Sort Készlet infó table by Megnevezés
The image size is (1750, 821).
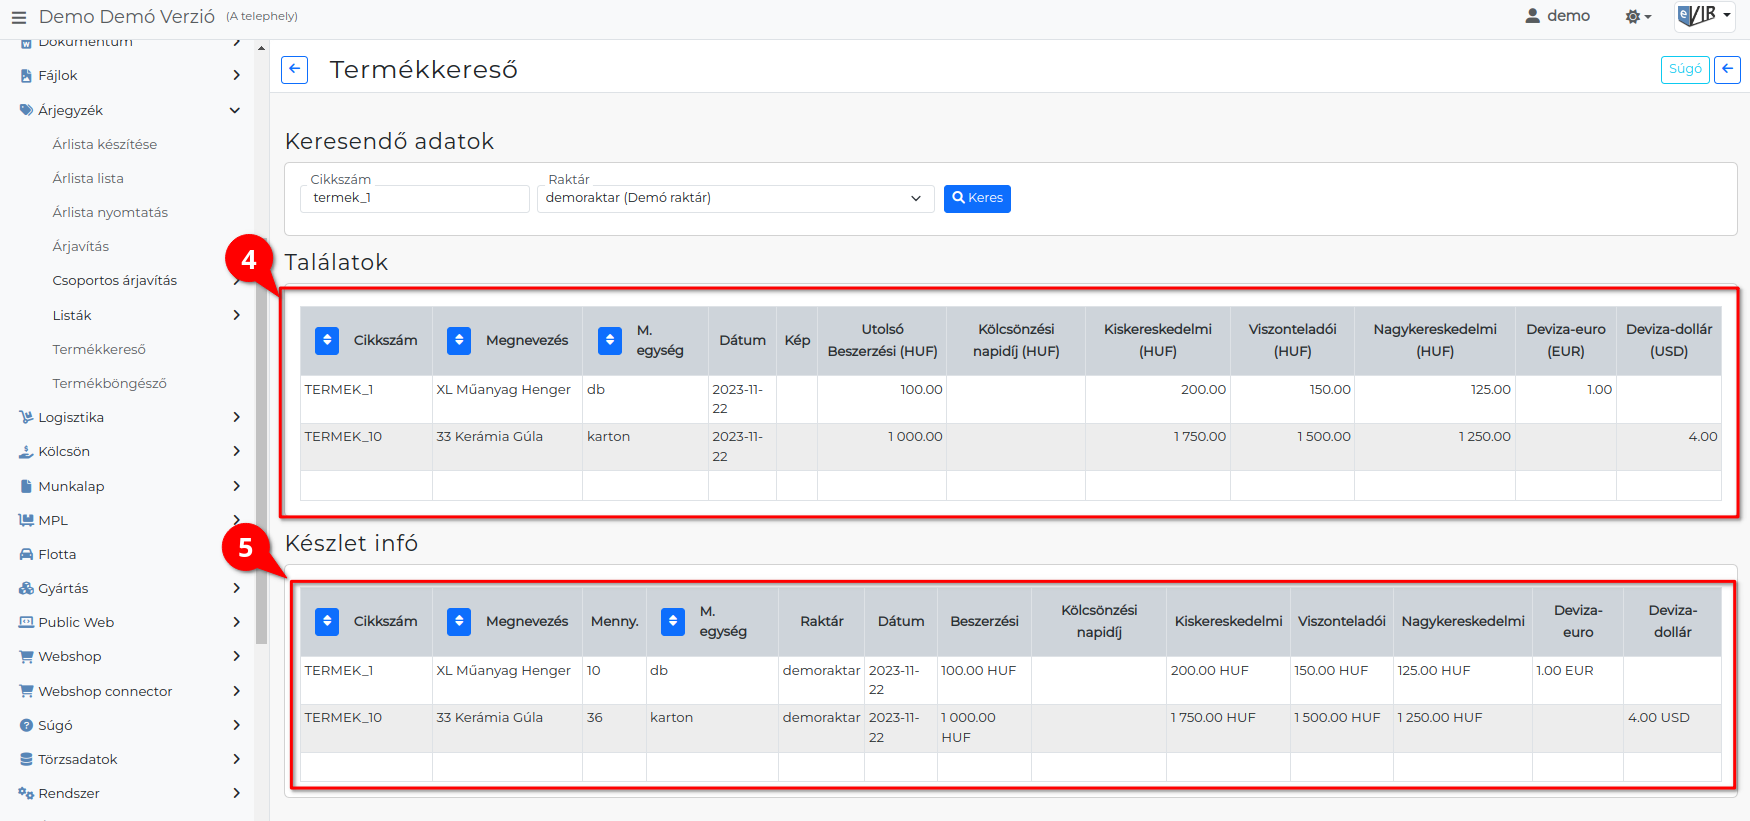[459, 621]
